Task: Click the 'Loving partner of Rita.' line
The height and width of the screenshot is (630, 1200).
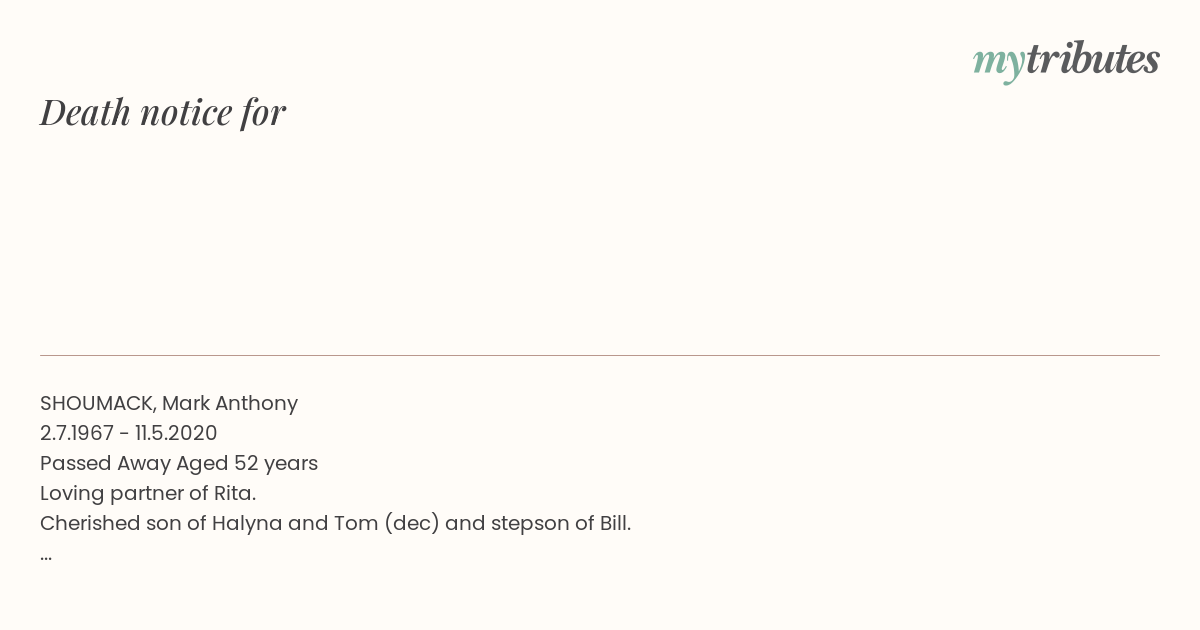Action: [148, 493]
